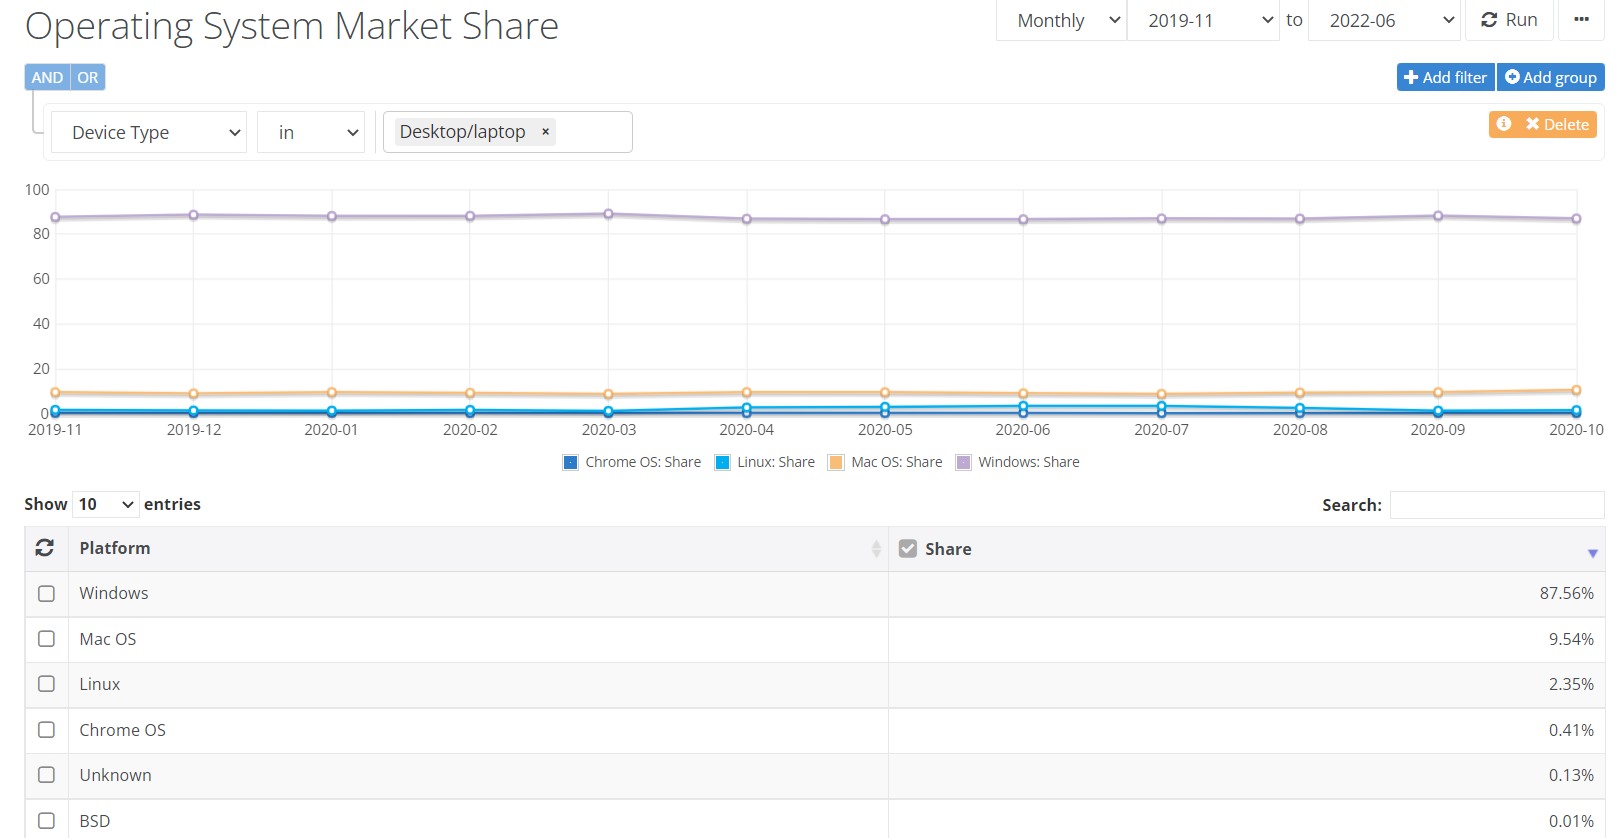The width and height of the screenshot is (1616, 838).
Task: Open the three-dots more options menu
Action: coord(1581,20)
